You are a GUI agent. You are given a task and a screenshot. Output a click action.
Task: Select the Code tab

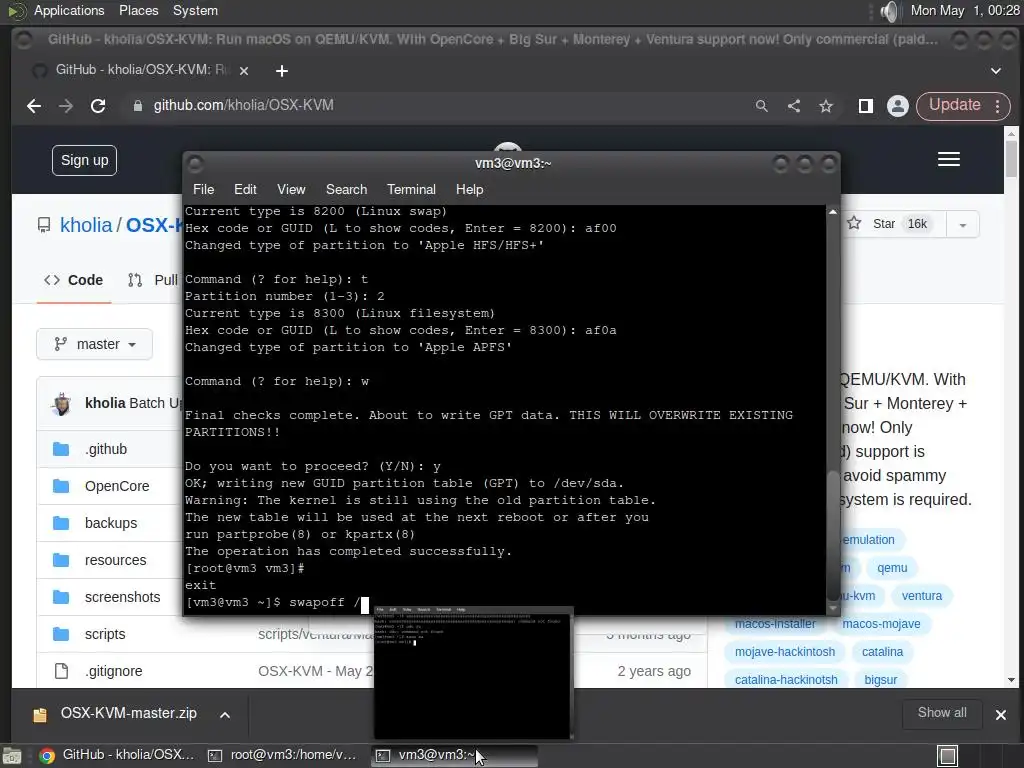73,280
